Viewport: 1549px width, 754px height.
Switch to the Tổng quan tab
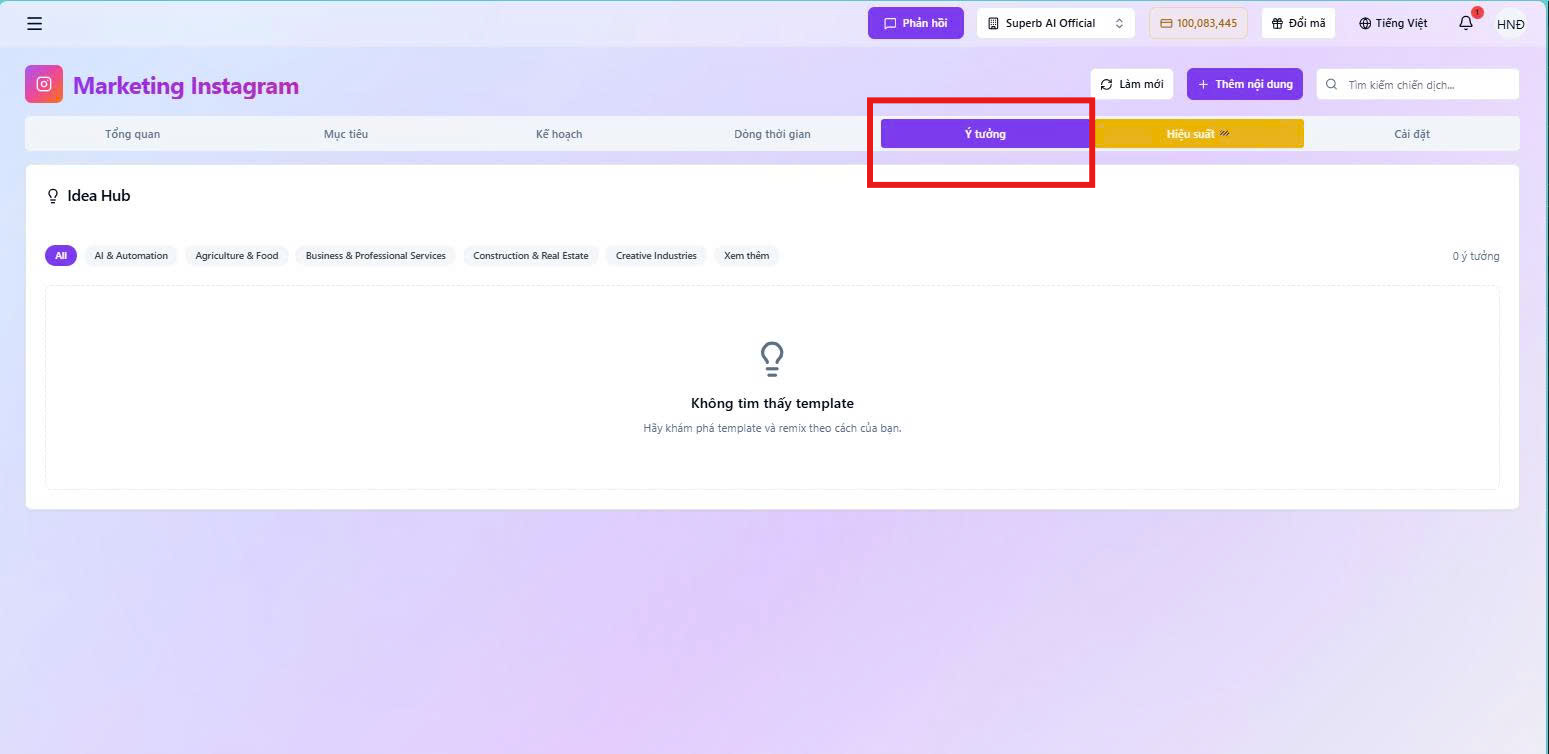tap(132, 134)
